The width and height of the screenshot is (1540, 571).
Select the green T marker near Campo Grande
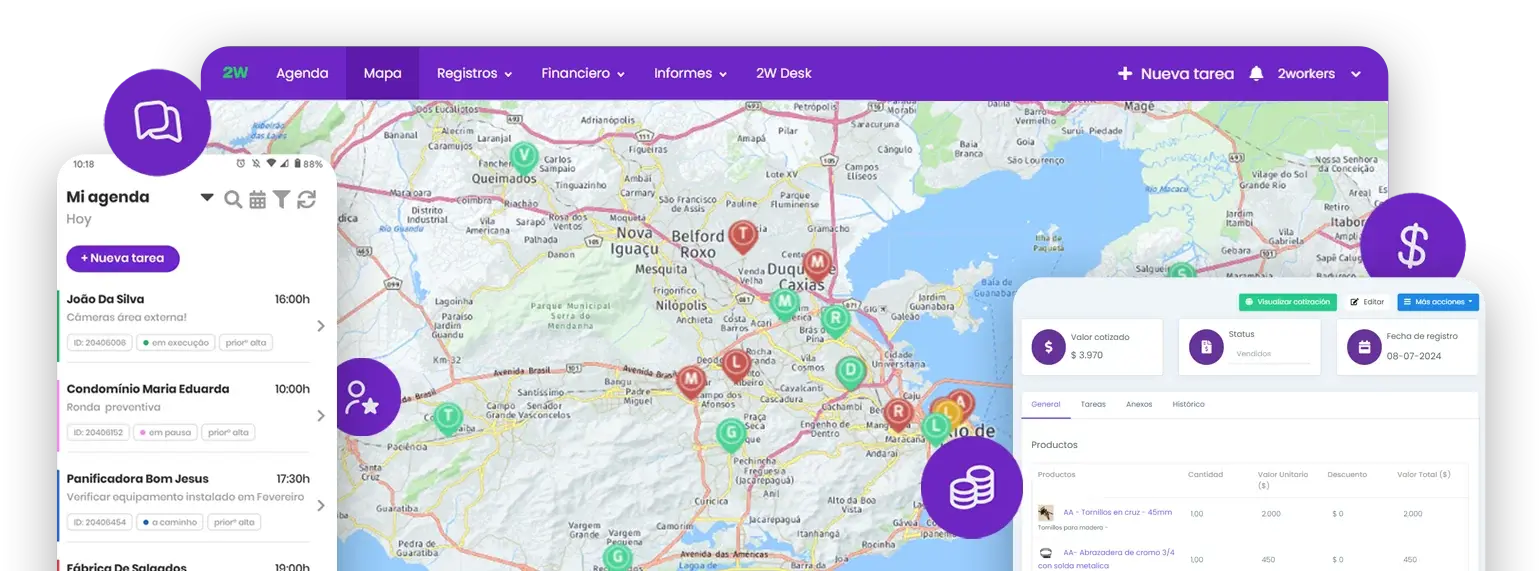click(448, 418)
